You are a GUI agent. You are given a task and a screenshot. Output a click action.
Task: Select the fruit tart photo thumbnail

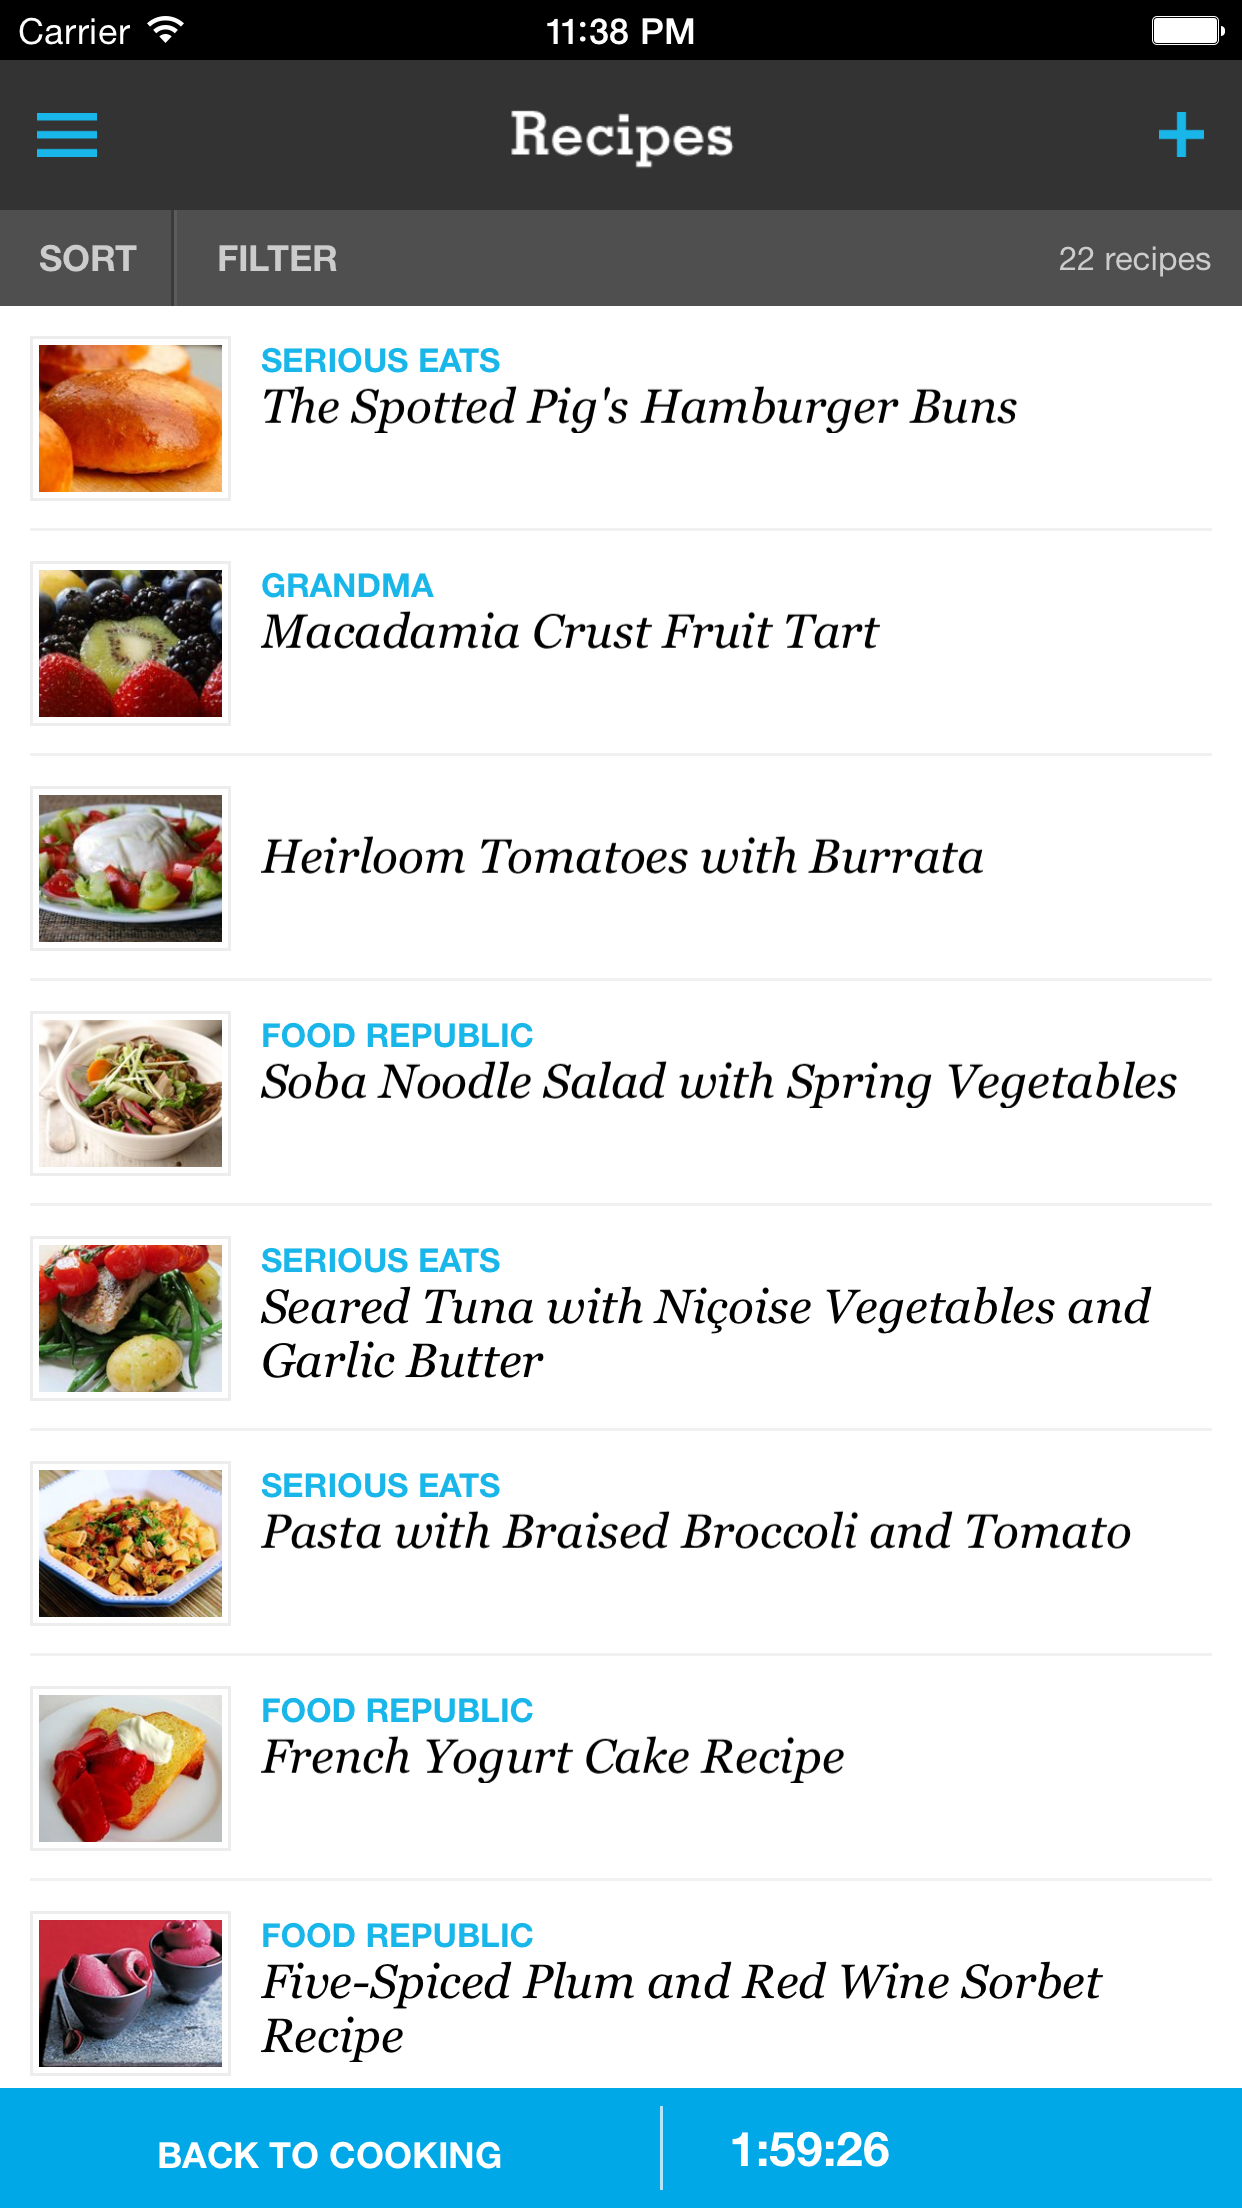point(130,643)
